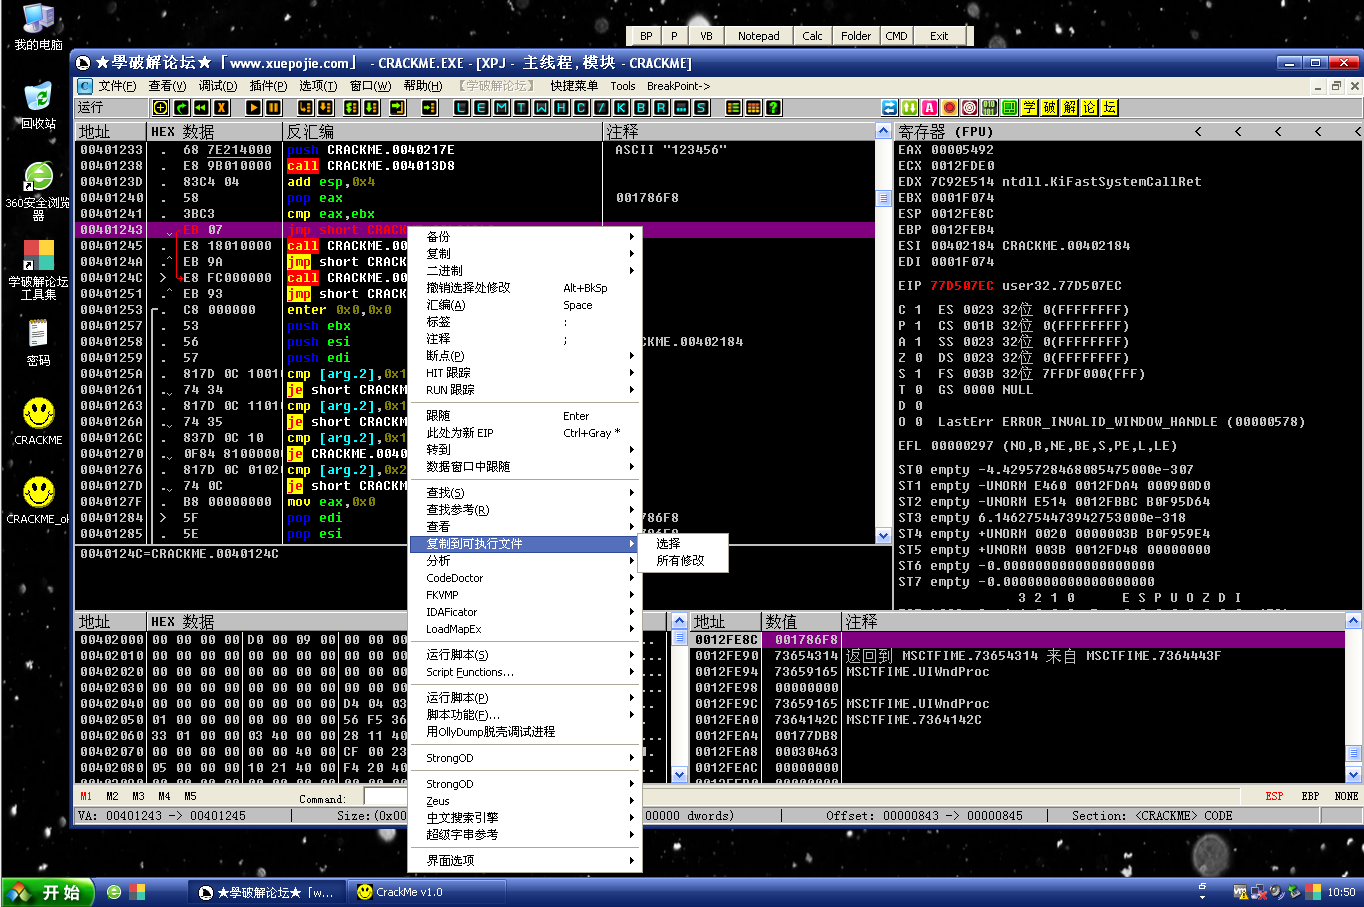Open Executable modules via E icon
Image resolution: width=1364 pixels, height=907 pixels.
tap(481, 107)
